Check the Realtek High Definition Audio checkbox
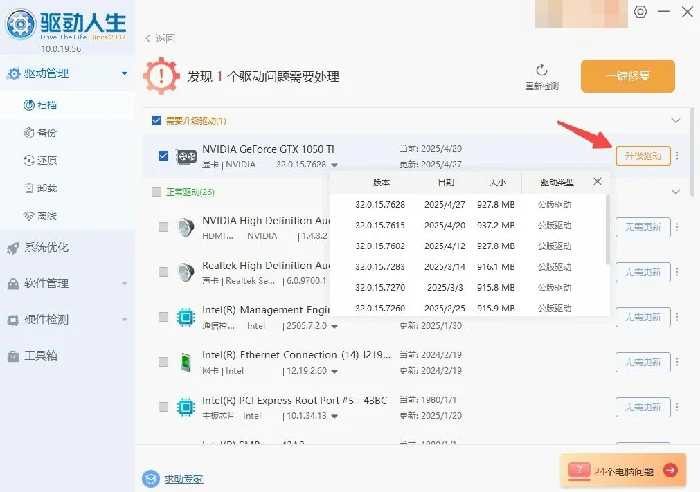 pos(163,272)
